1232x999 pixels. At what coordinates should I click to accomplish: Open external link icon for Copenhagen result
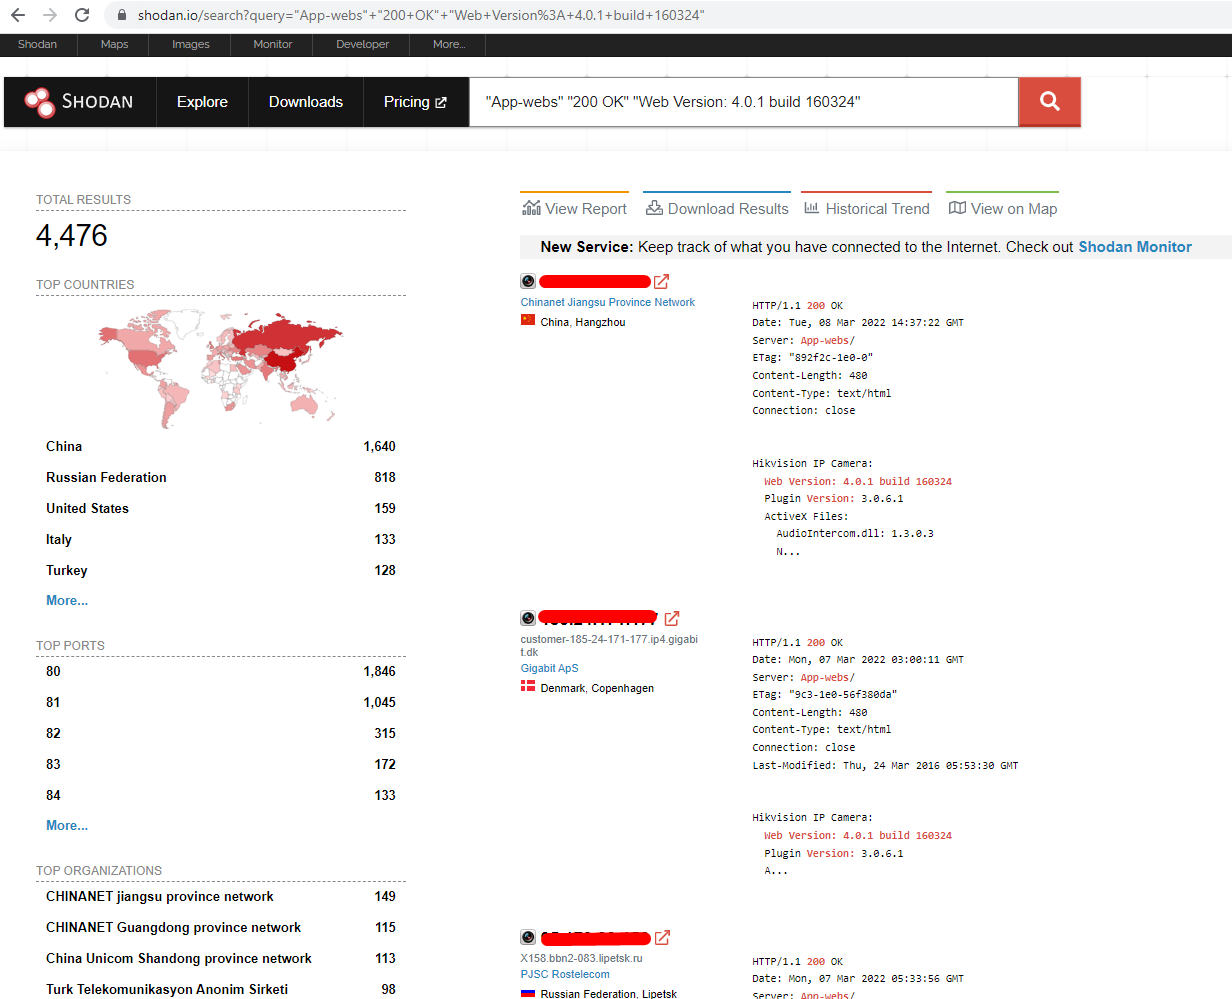click(672, 619)
